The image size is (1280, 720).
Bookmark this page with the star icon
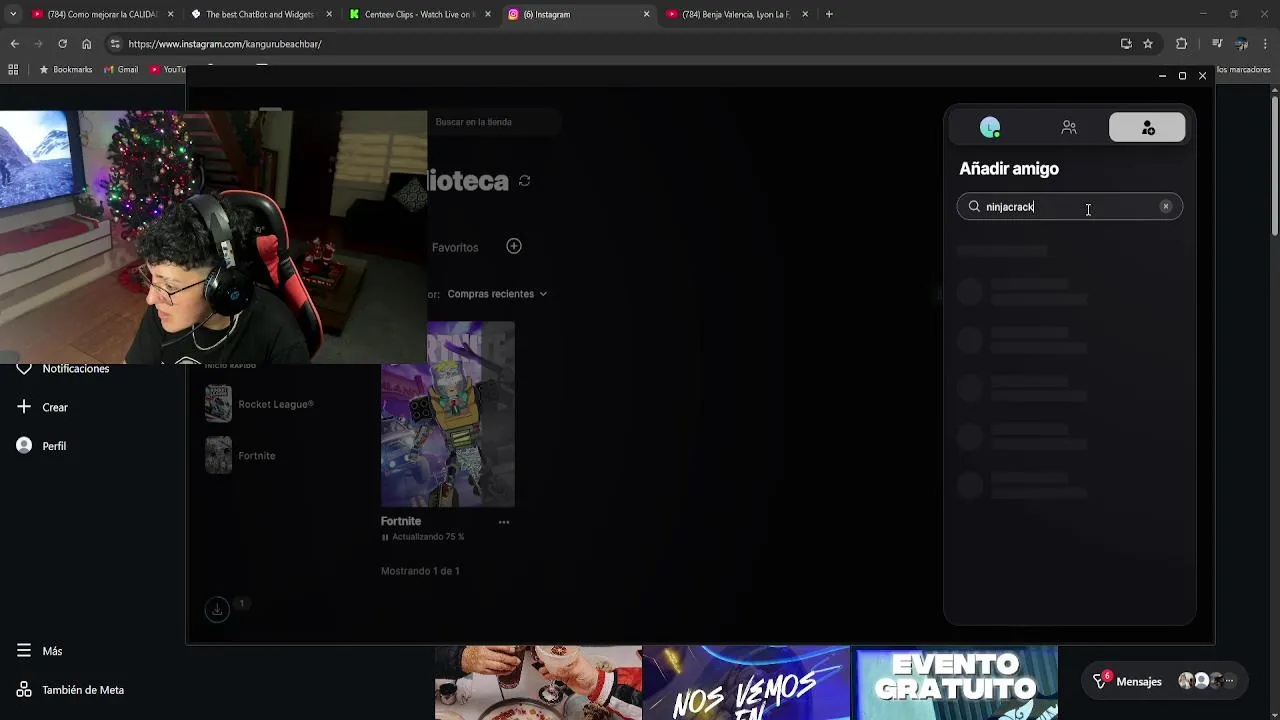point(1148,44)
